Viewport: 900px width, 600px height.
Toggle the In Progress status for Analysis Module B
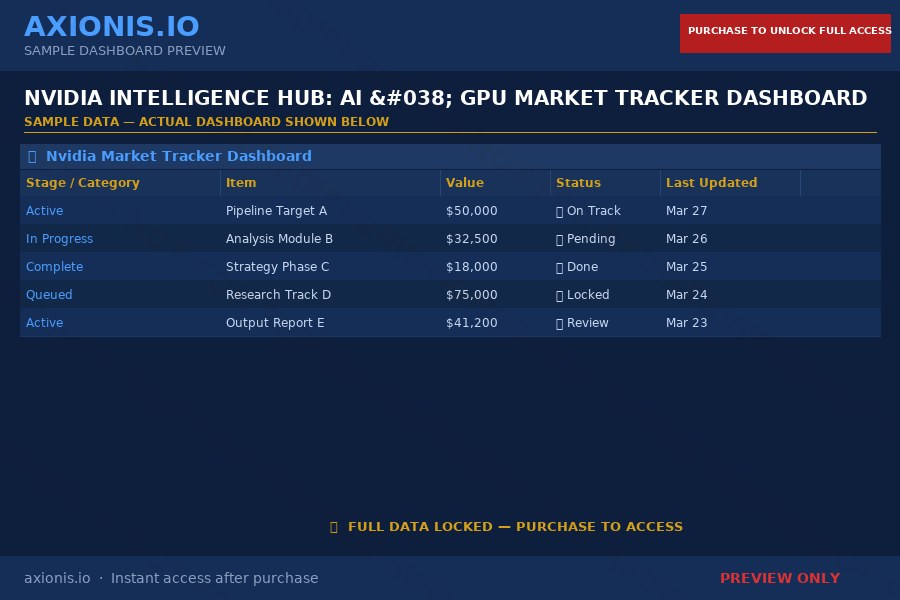pyautogui.click(x=59, y=239)
